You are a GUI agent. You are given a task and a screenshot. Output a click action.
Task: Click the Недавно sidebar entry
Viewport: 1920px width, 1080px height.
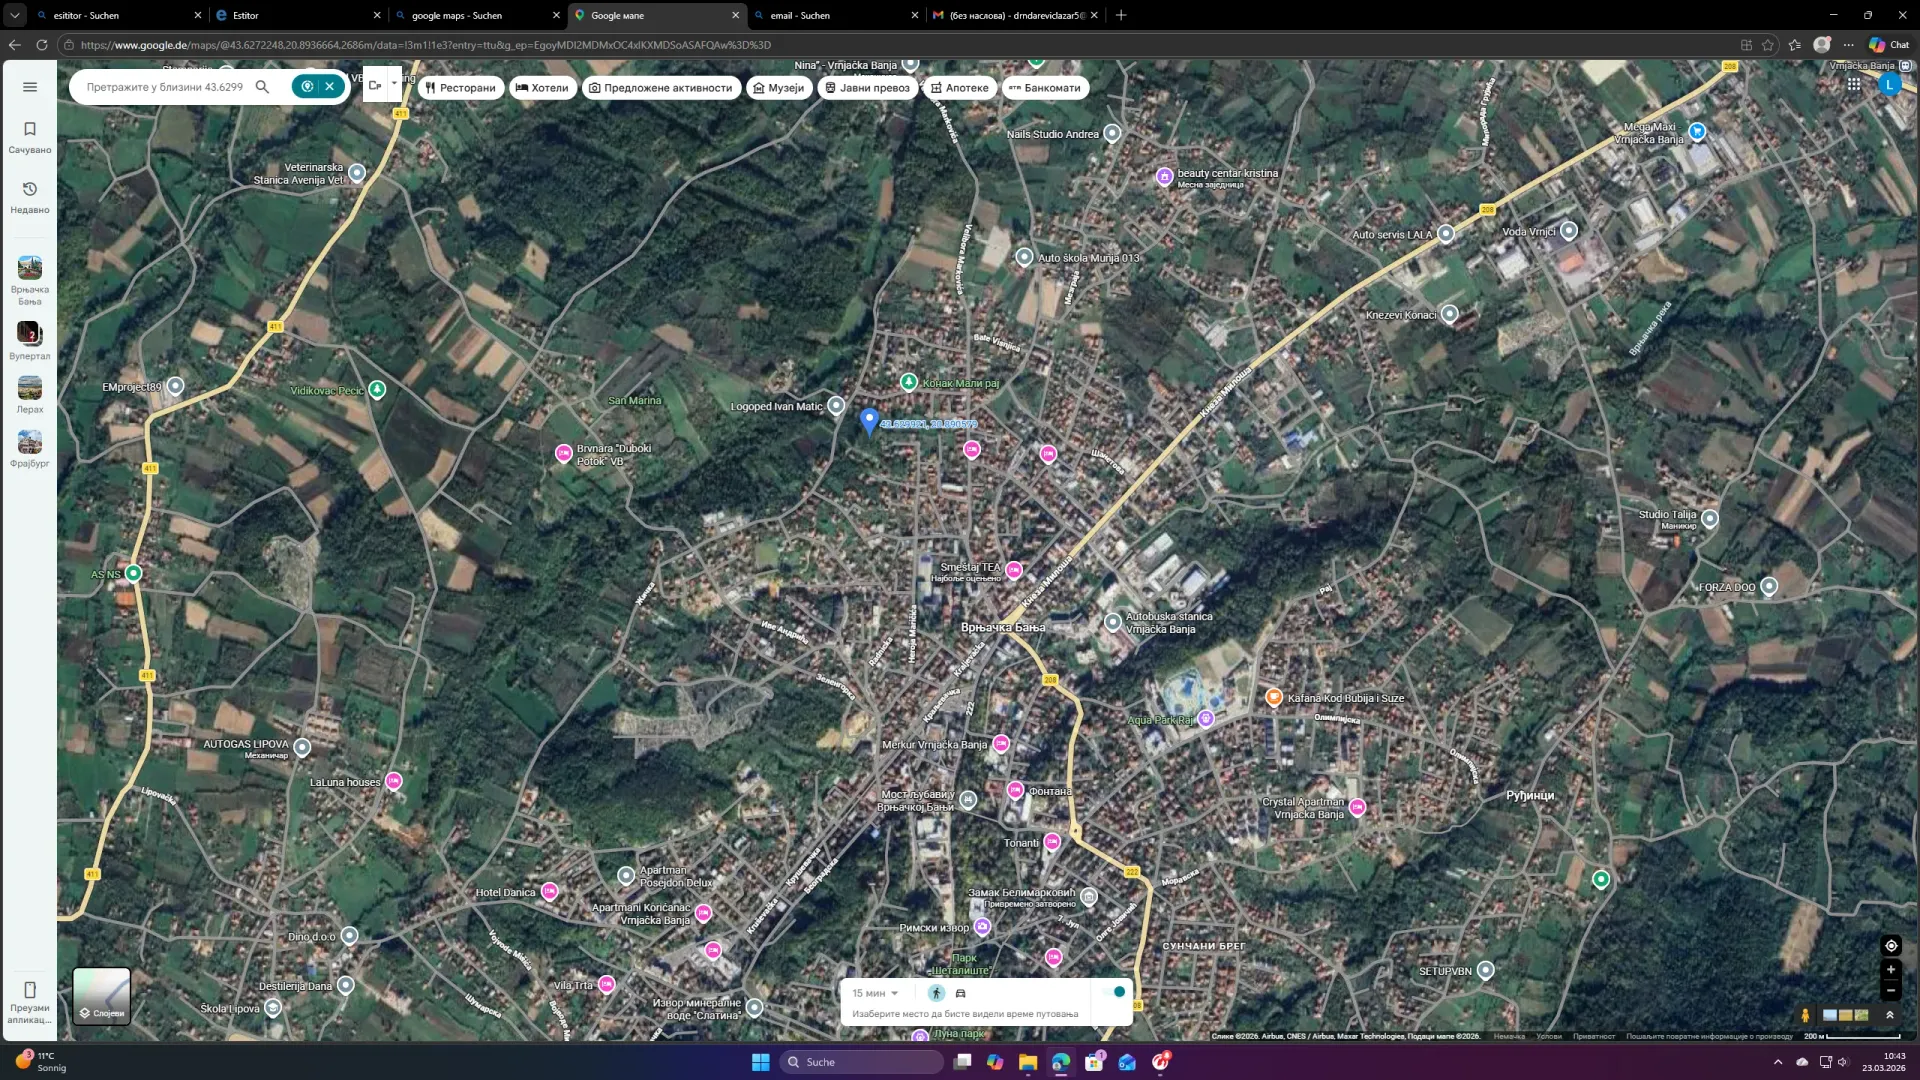tap(29, 196)
